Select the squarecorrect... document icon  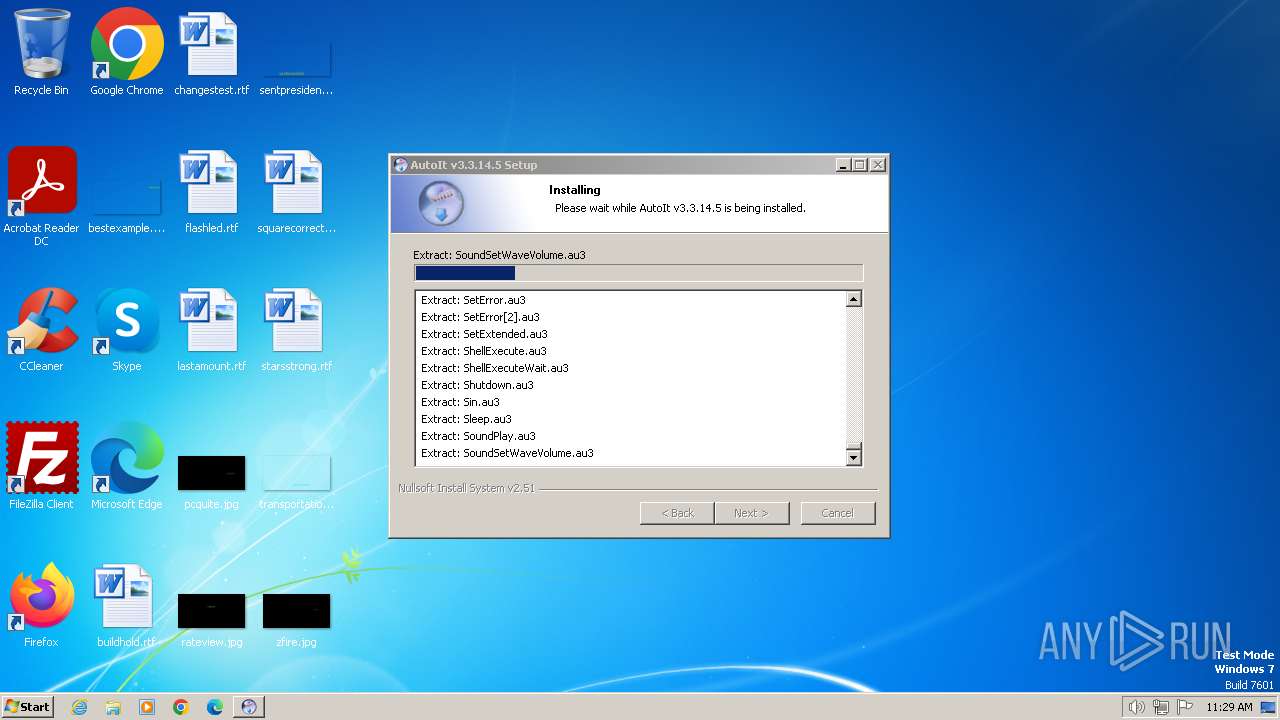[296, 192]
